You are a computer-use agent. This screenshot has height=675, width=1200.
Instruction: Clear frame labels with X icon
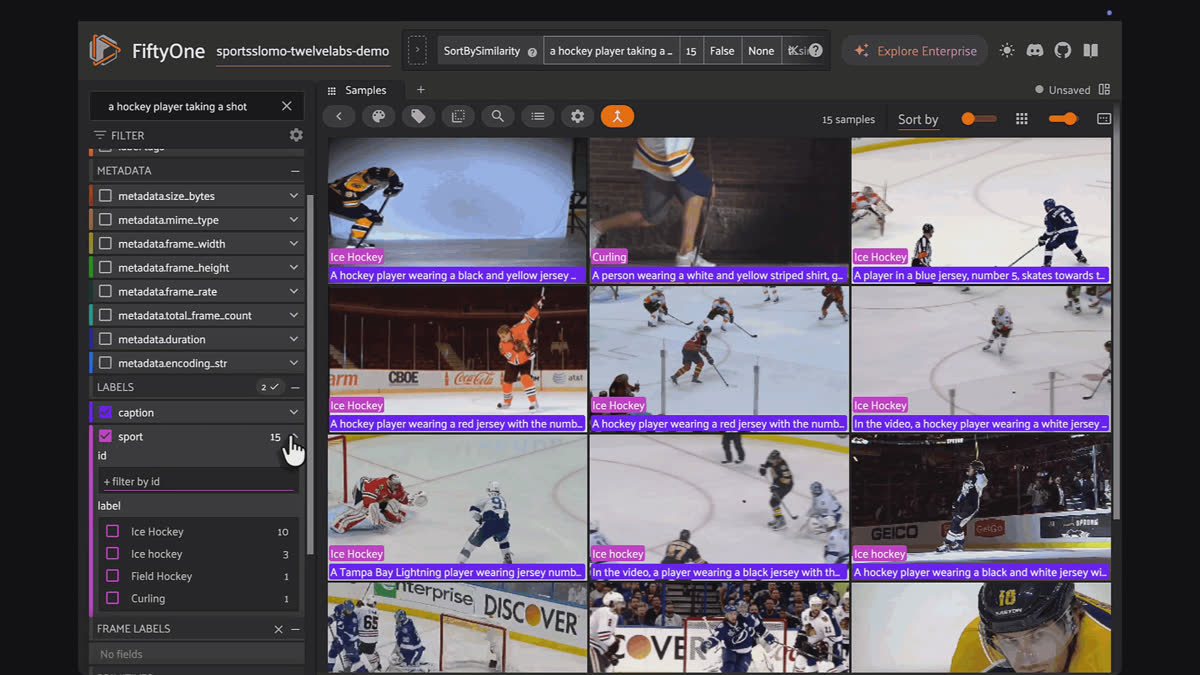point(279,629)
